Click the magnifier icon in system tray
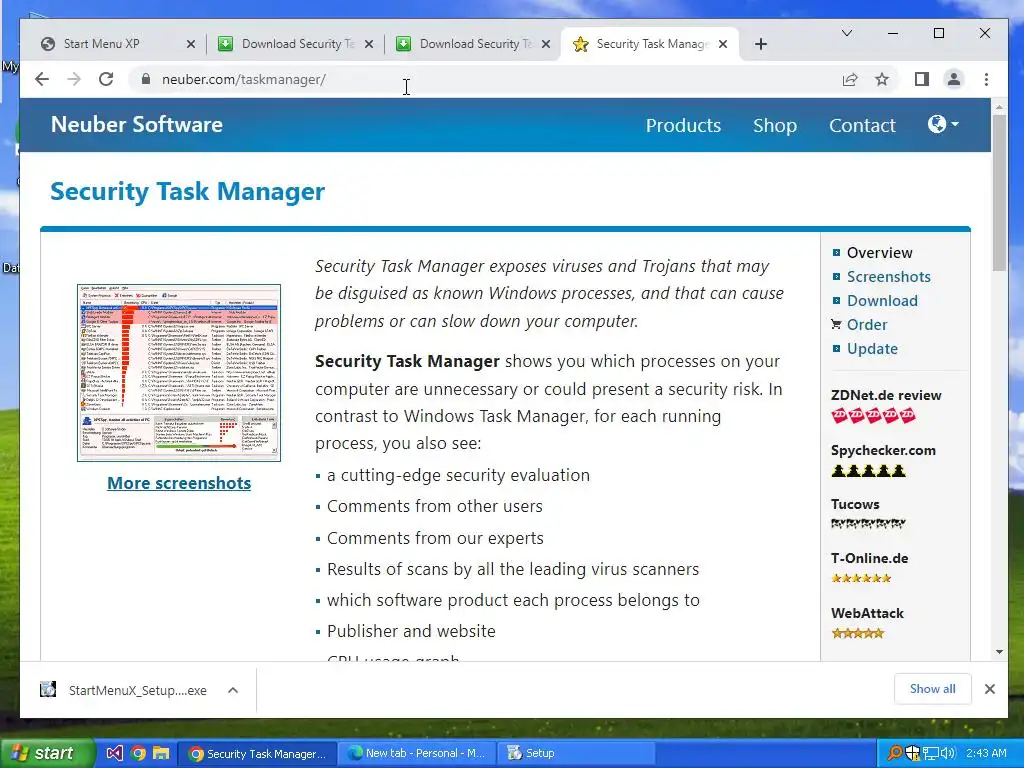 (895, 754)
